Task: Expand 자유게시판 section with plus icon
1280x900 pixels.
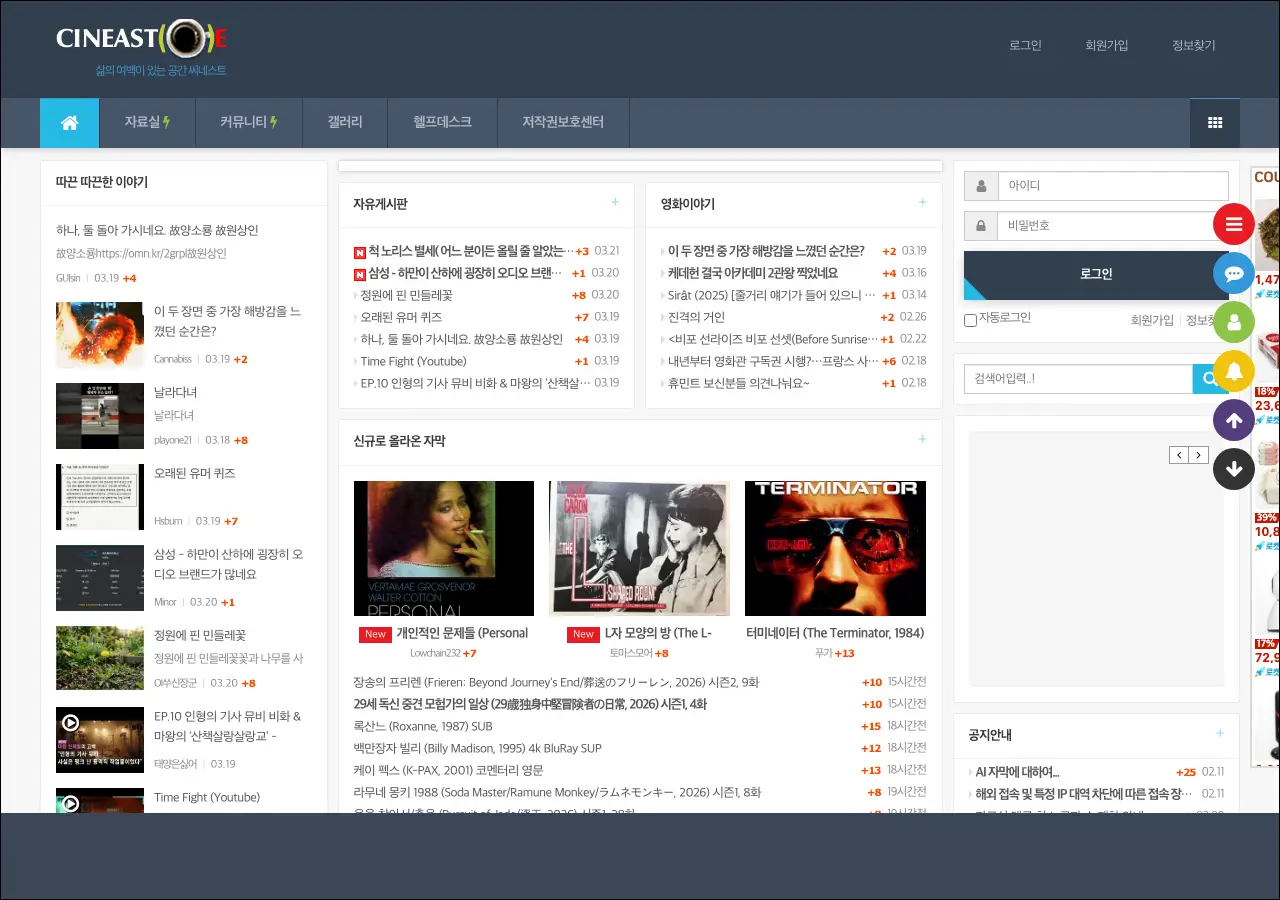Action: [x=615, y=203]
